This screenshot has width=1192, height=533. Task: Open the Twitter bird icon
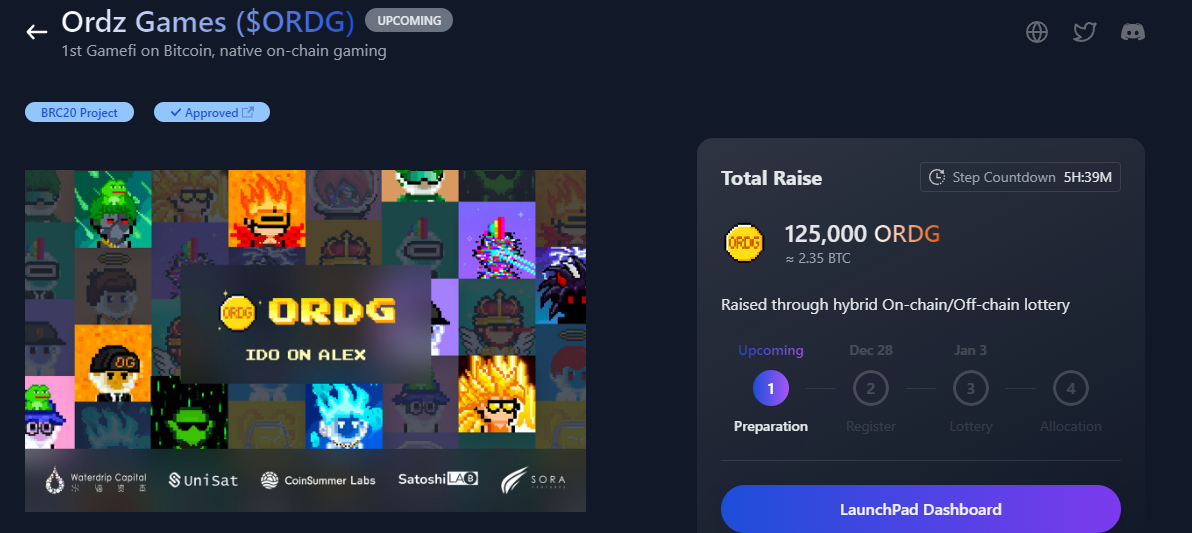click(x=1085, y=32)
